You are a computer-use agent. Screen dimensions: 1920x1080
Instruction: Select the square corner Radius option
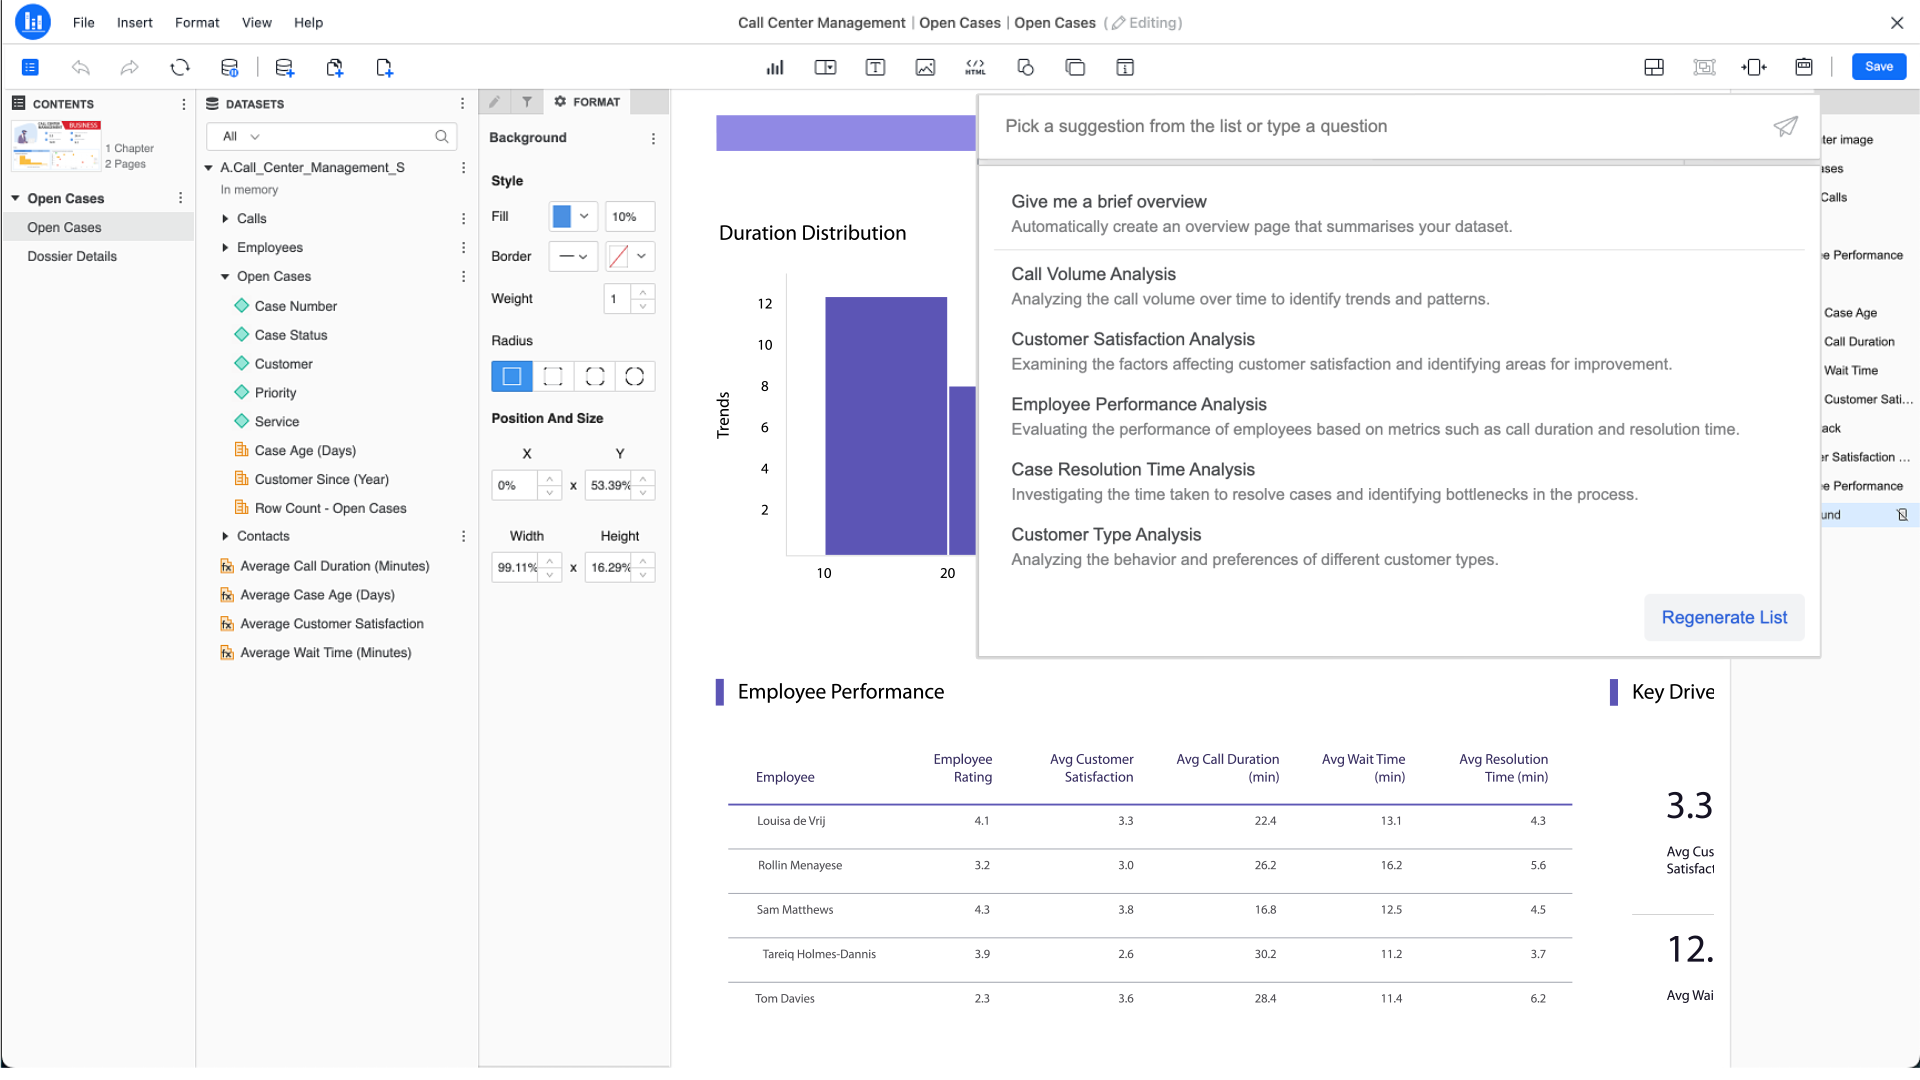pos(511,376)
